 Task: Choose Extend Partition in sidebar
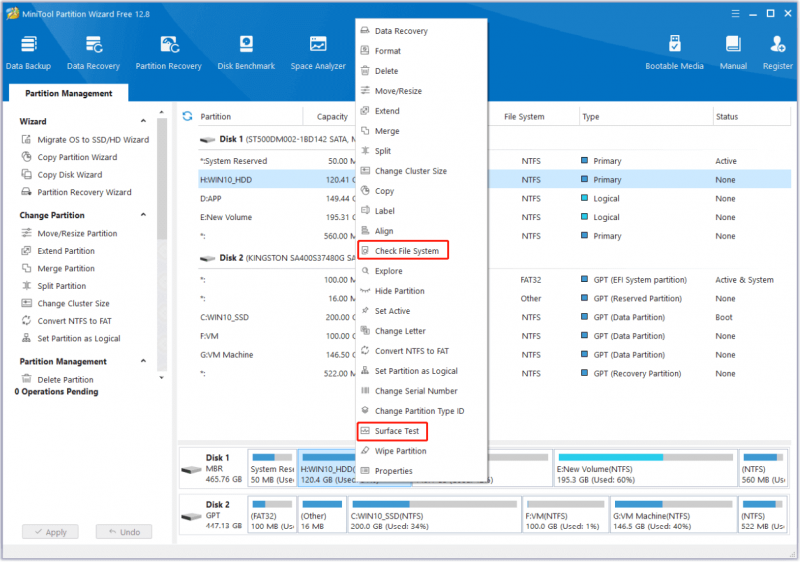point(58,251)
